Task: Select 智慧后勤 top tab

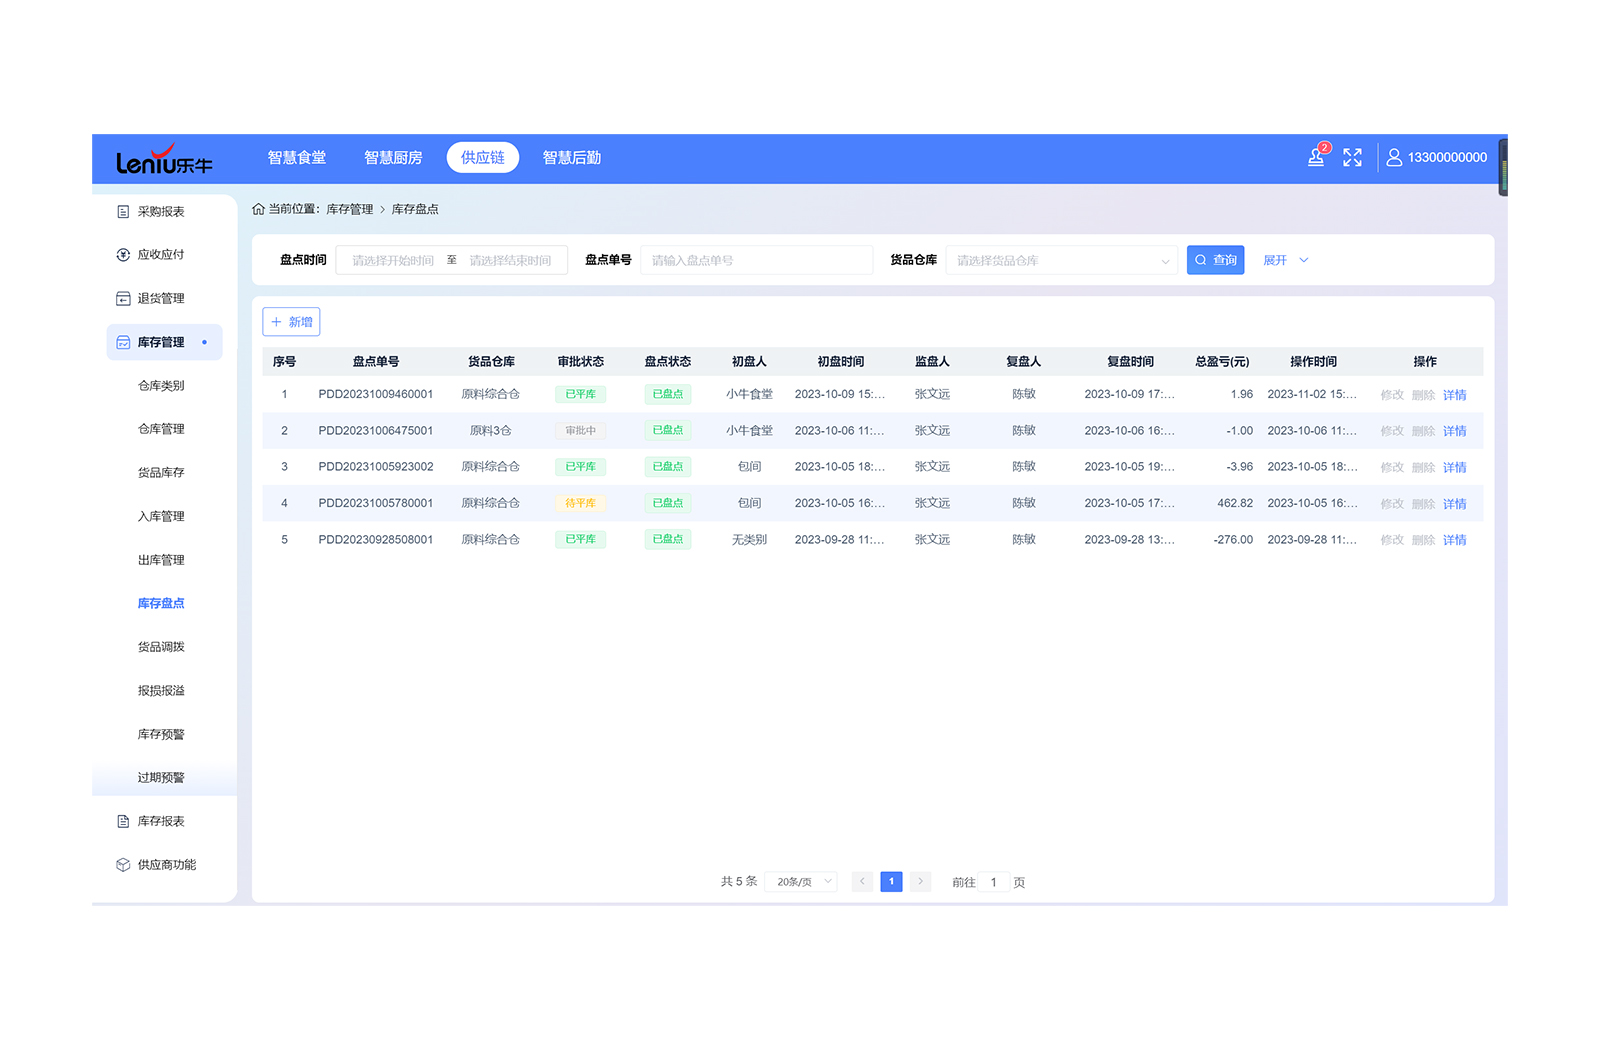Action: pos(572,158)
